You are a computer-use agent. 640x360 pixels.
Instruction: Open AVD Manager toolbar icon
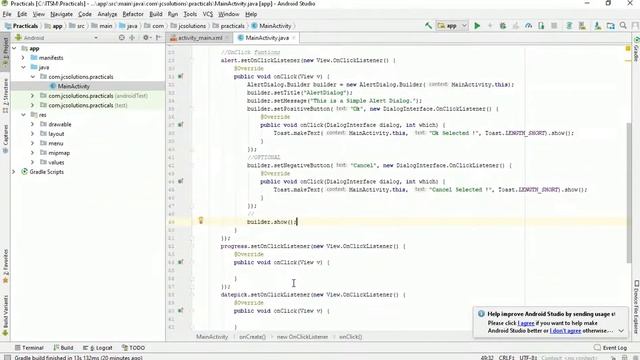click(582, 26)
